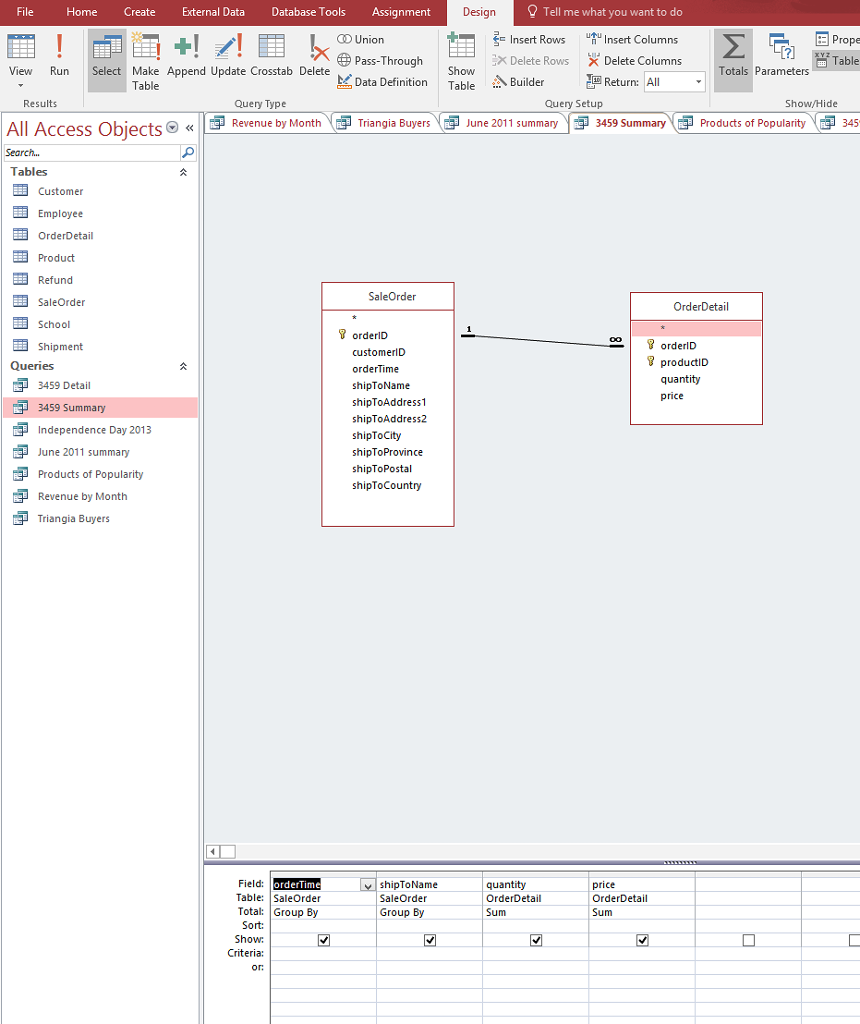Screen dimensions: 860x1024
Task: Open the orderTime field dropdown arrow
Action: click(368, 885)
